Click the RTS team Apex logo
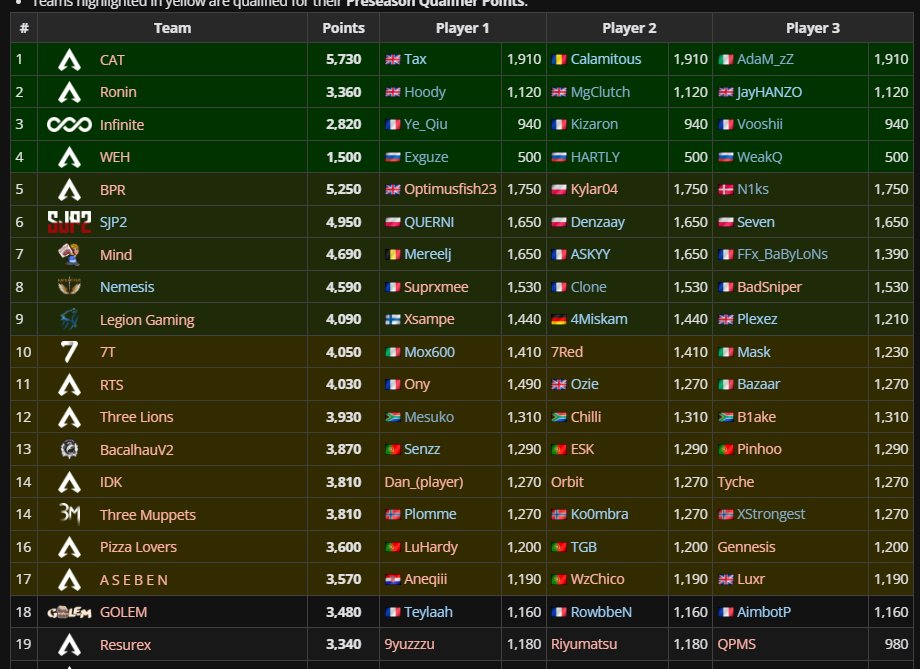920x669 pixels. [69, 385]
